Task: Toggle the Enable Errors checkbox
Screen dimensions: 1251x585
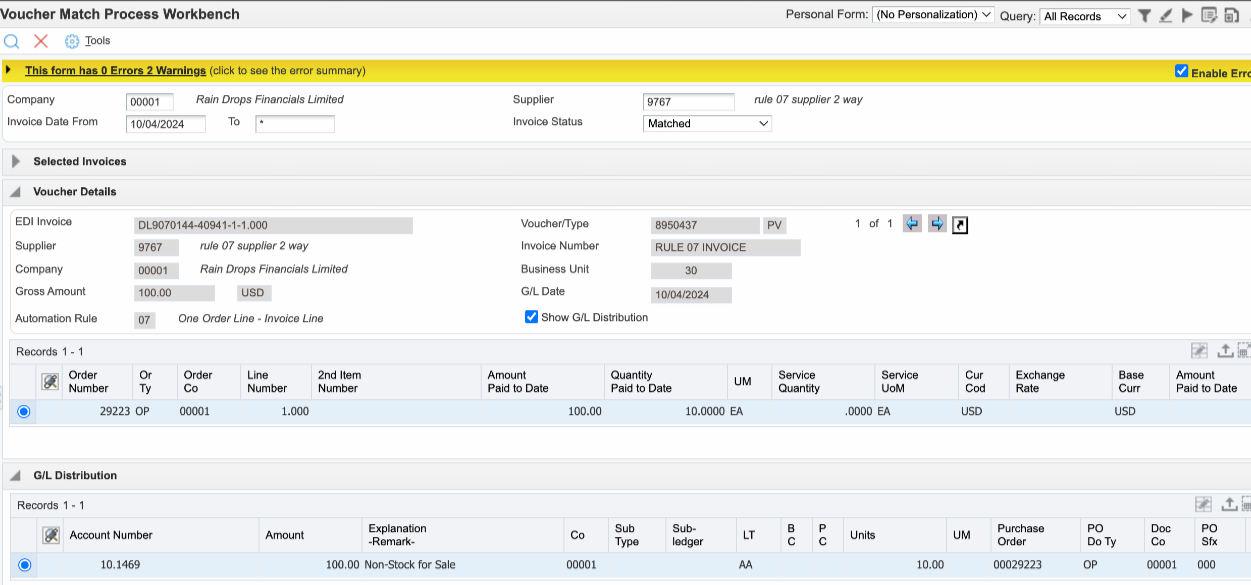Action: coord(1182,71)
